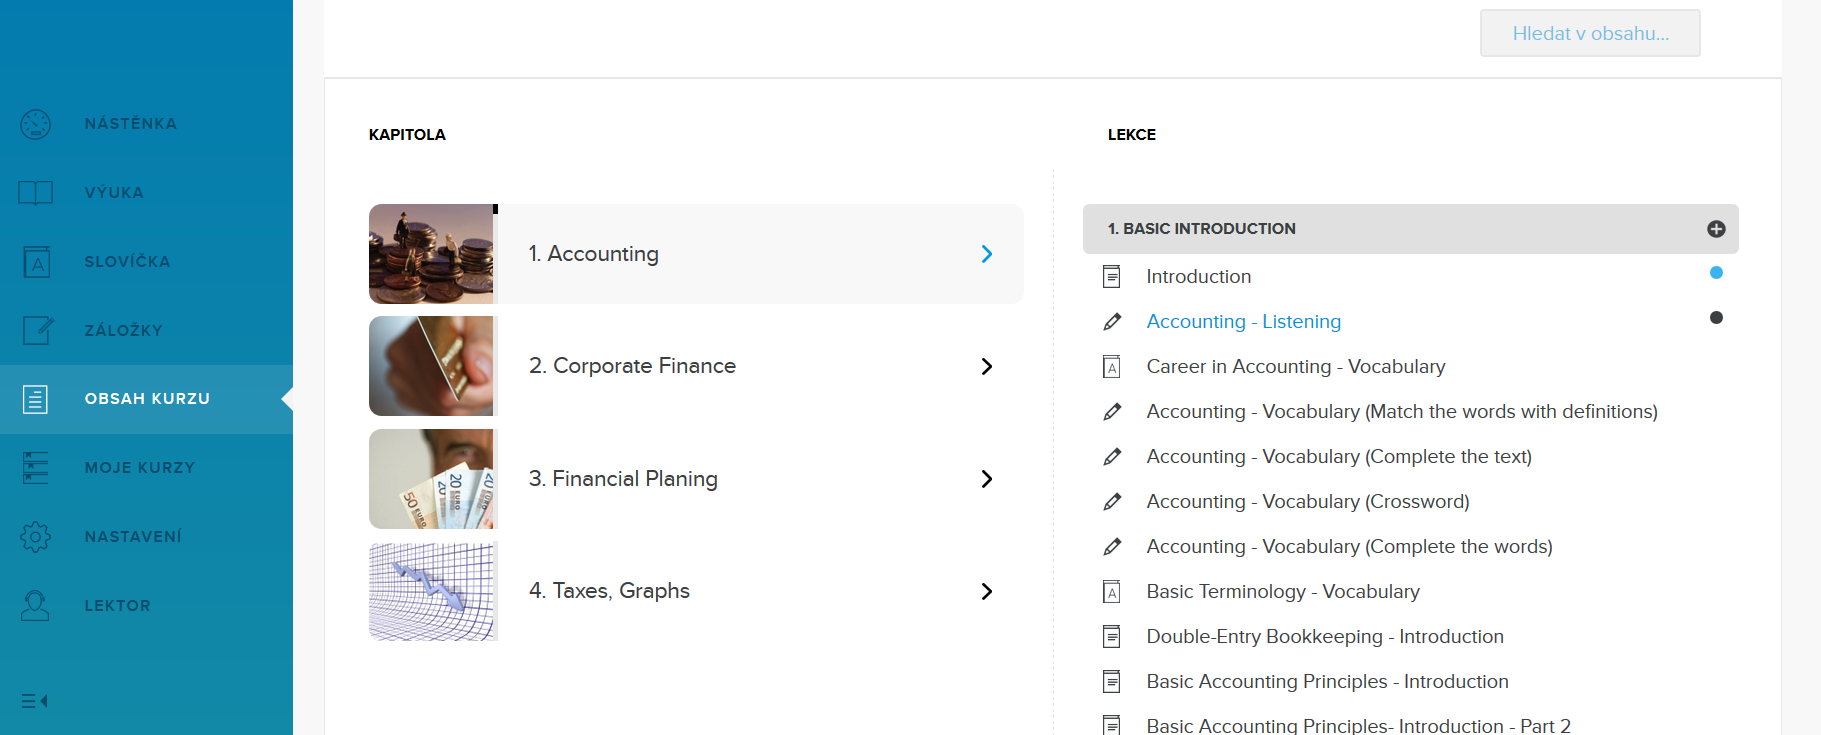Click the Moje kurzy list icon
Screen dimensions: 1821x735
pyautogui.click(x=36, y=468)
